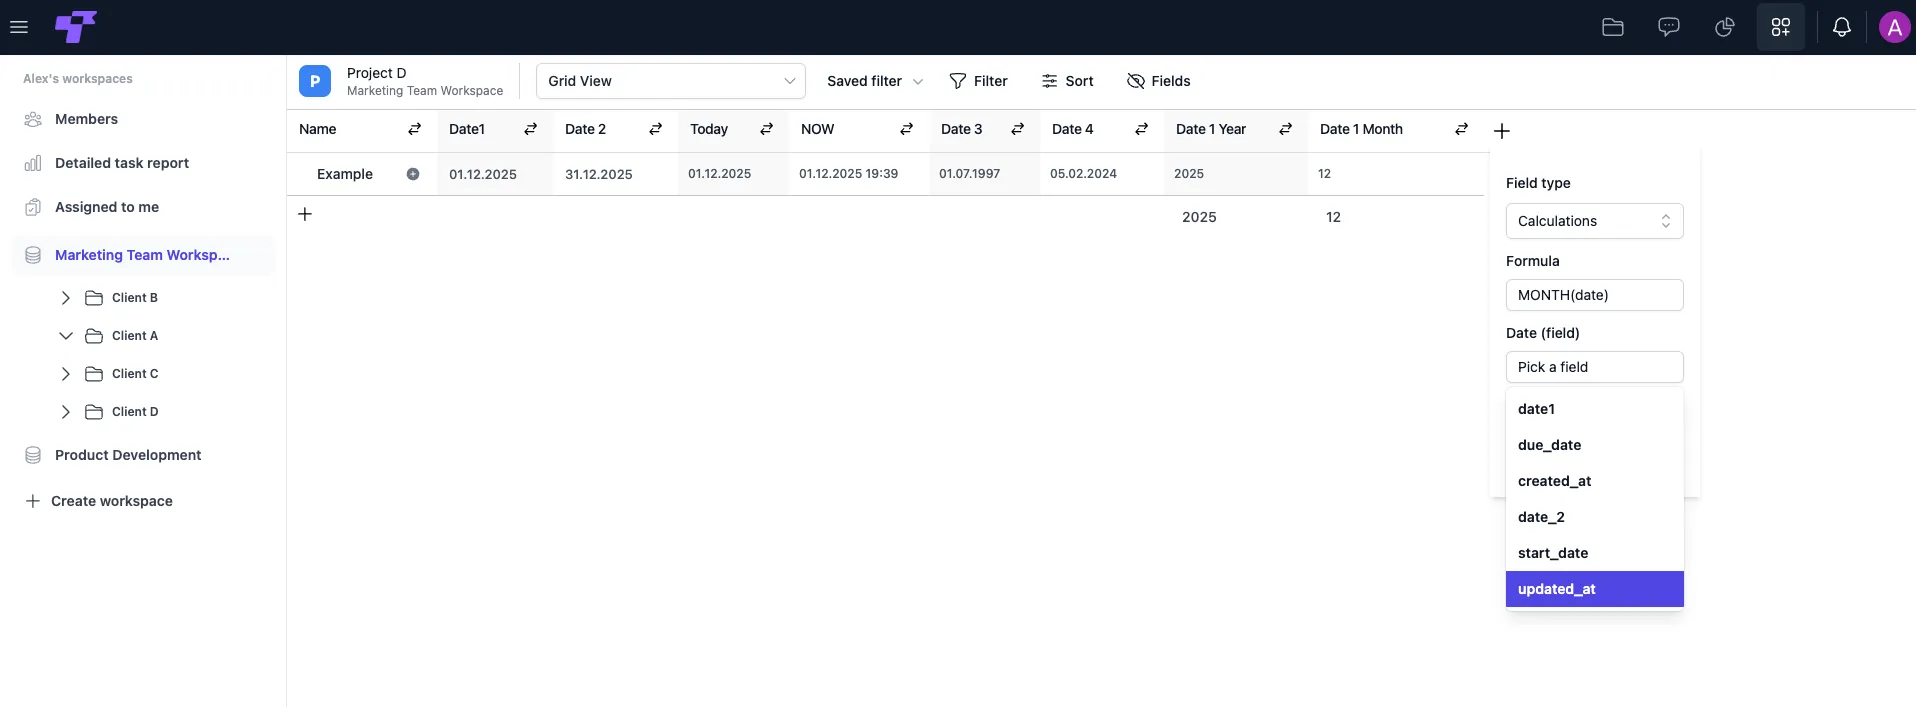Click the swap icon in Date 3 column
Screen dimensions: 1916x707
[x=1018, y=129]
